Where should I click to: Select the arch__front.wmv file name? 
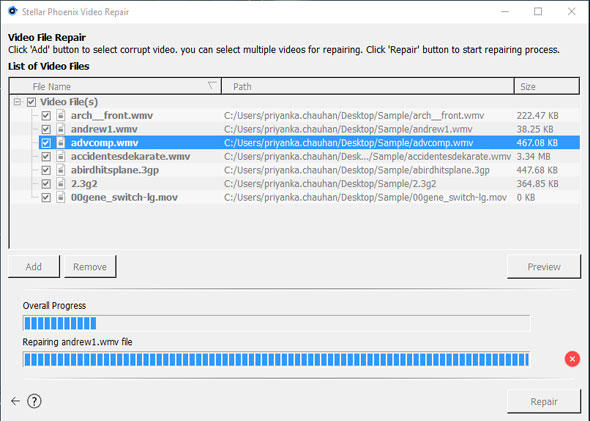[112, 115]
